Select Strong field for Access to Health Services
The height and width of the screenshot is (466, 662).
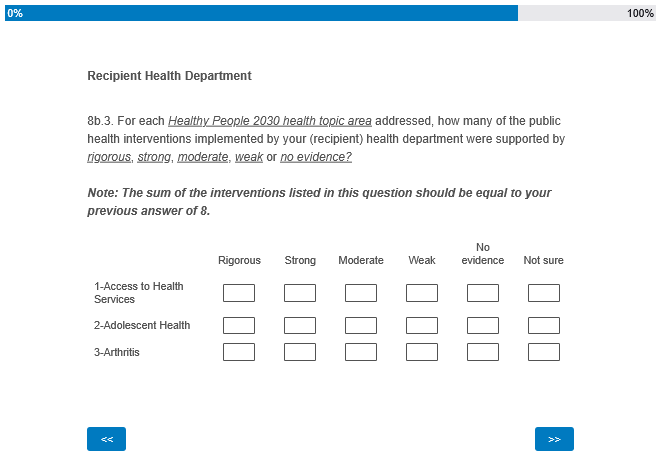300,293
